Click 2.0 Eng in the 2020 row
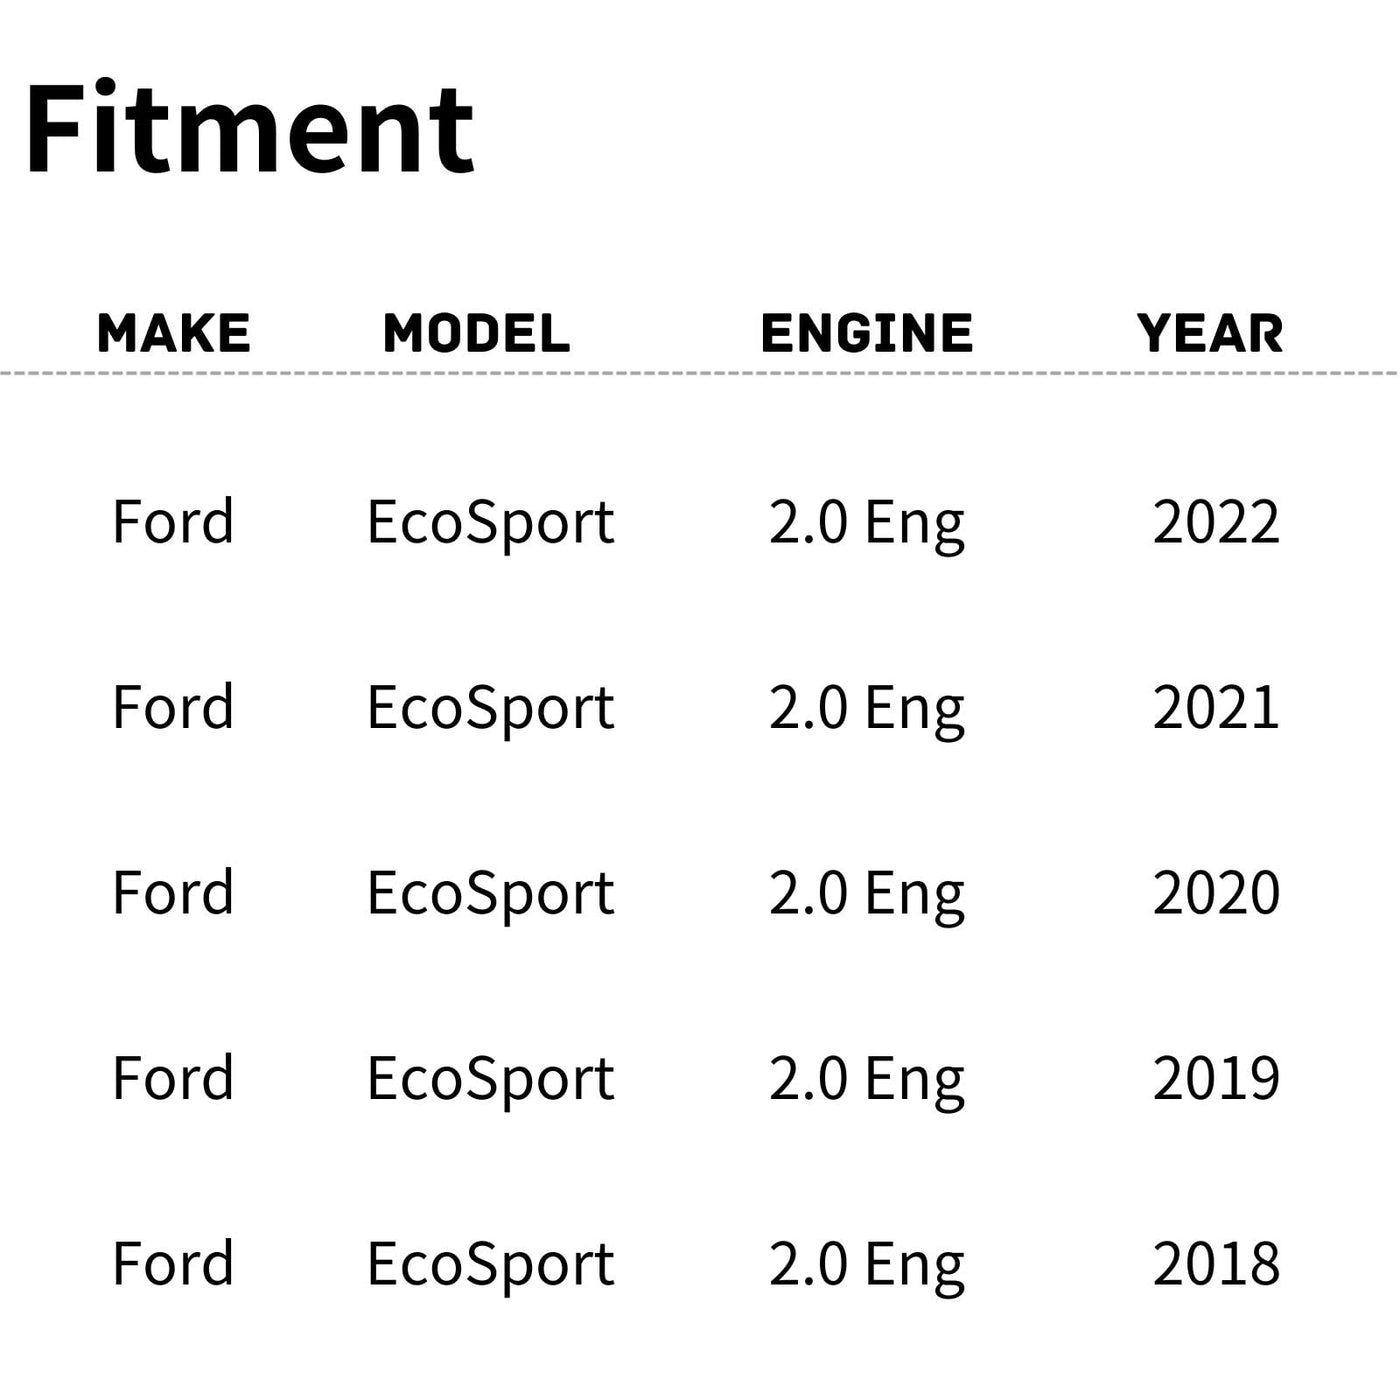The image size is (1400, 1400). point(867,893)
